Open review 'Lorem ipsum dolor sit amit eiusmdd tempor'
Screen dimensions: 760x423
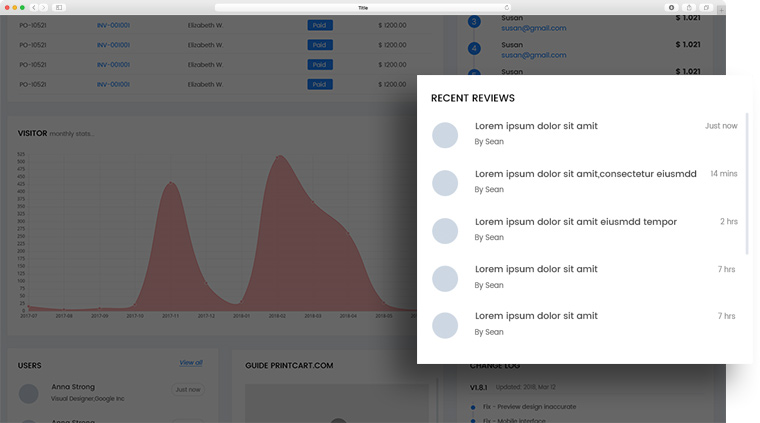pyautogui.click(x=575, y=222)
